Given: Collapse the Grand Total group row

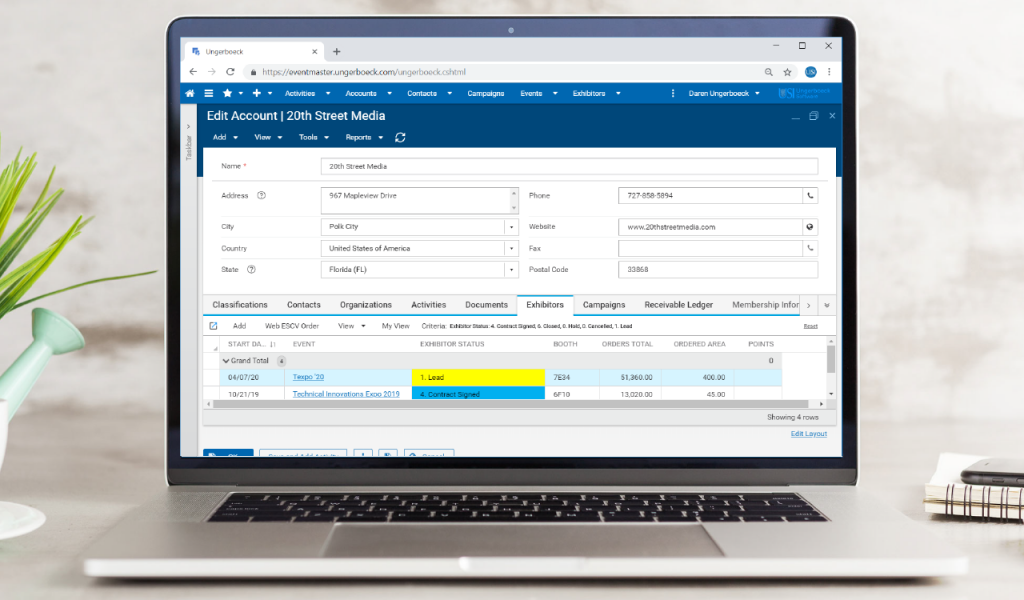Looking at the screenshot, I should [x=226, y=361].
